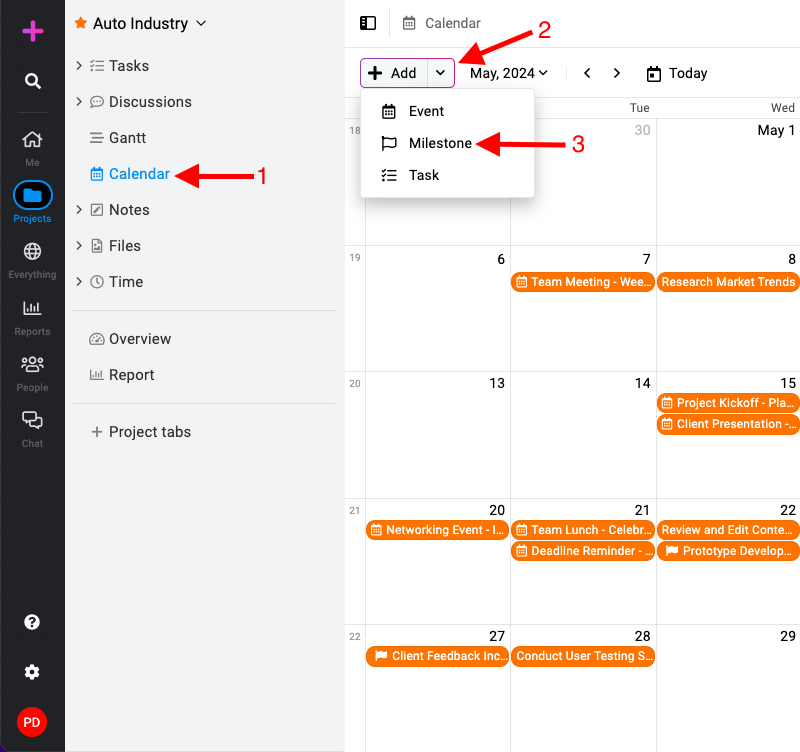Image resolution: width=800 pixels, height=752 pixels.
Task: Open Everything globe icon
Action: pos(32,252)
